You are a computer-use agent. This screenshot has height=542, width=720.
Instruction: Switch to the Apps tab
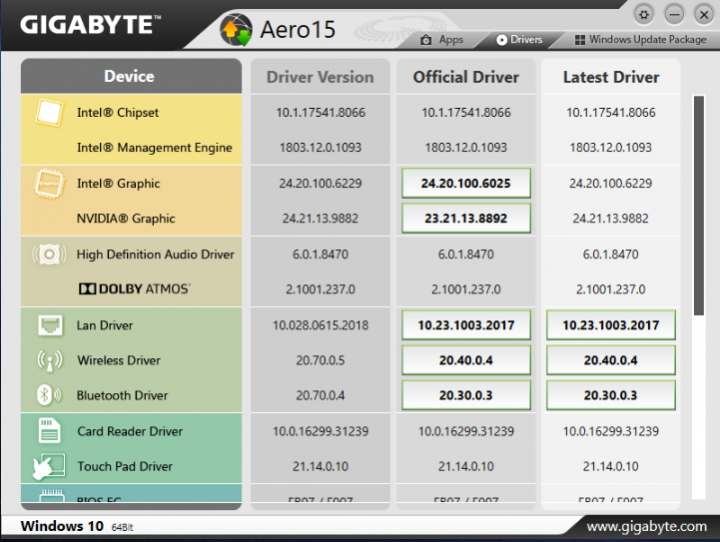point(442,40)
